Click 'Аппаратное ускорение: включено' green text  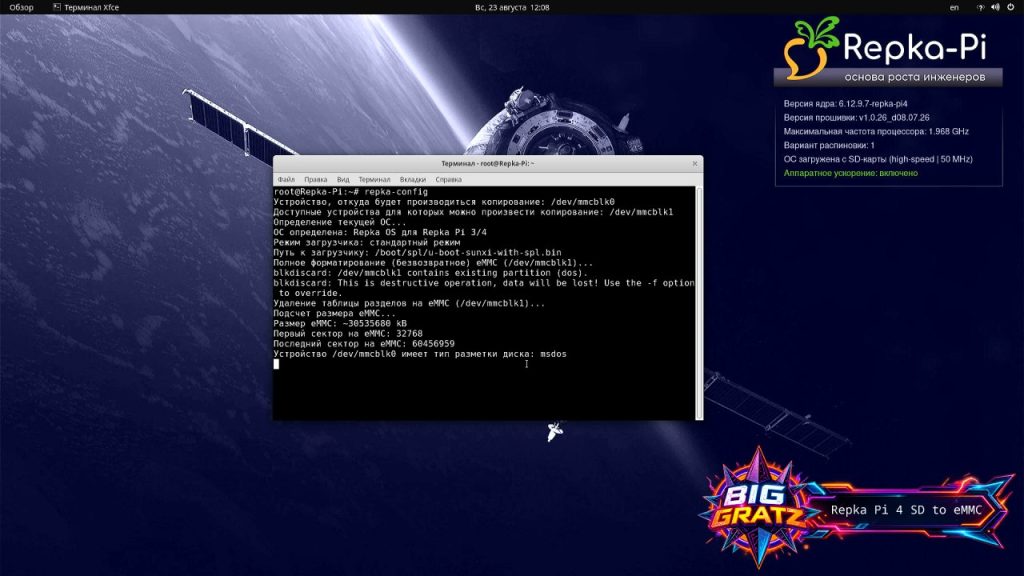(850, 173)
